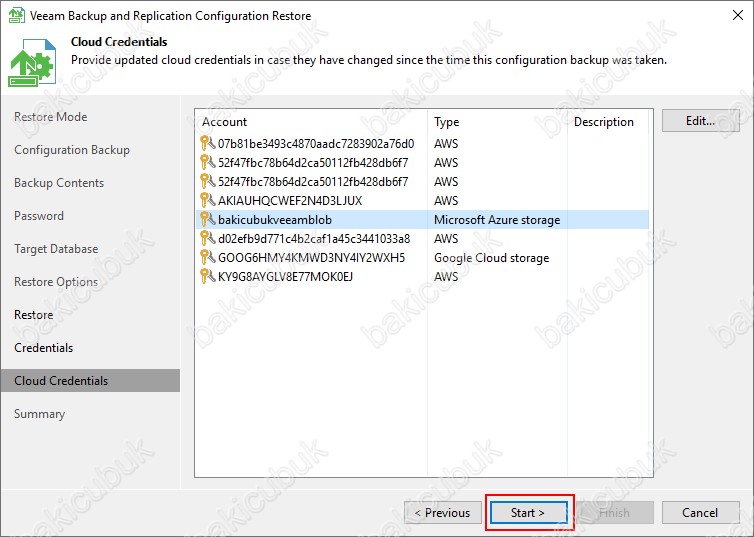754x537 pixels.
Task: Click AWS type cell of 07b81be3493c4870aadc7283902a76d0 row
Action: [x=446, y=144]
